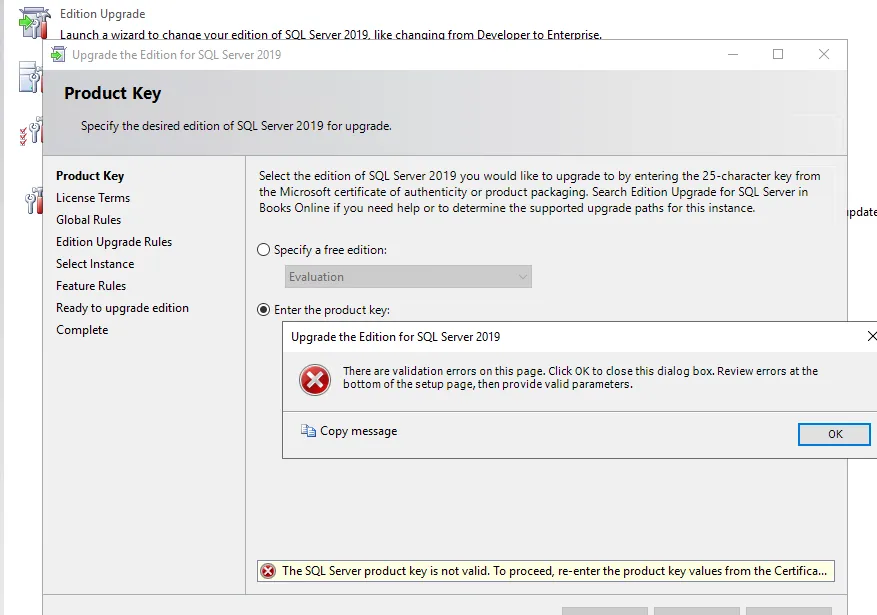
Task: Maximize the Upgrade the Edition wizard window
Action: (x=778, y=55)
